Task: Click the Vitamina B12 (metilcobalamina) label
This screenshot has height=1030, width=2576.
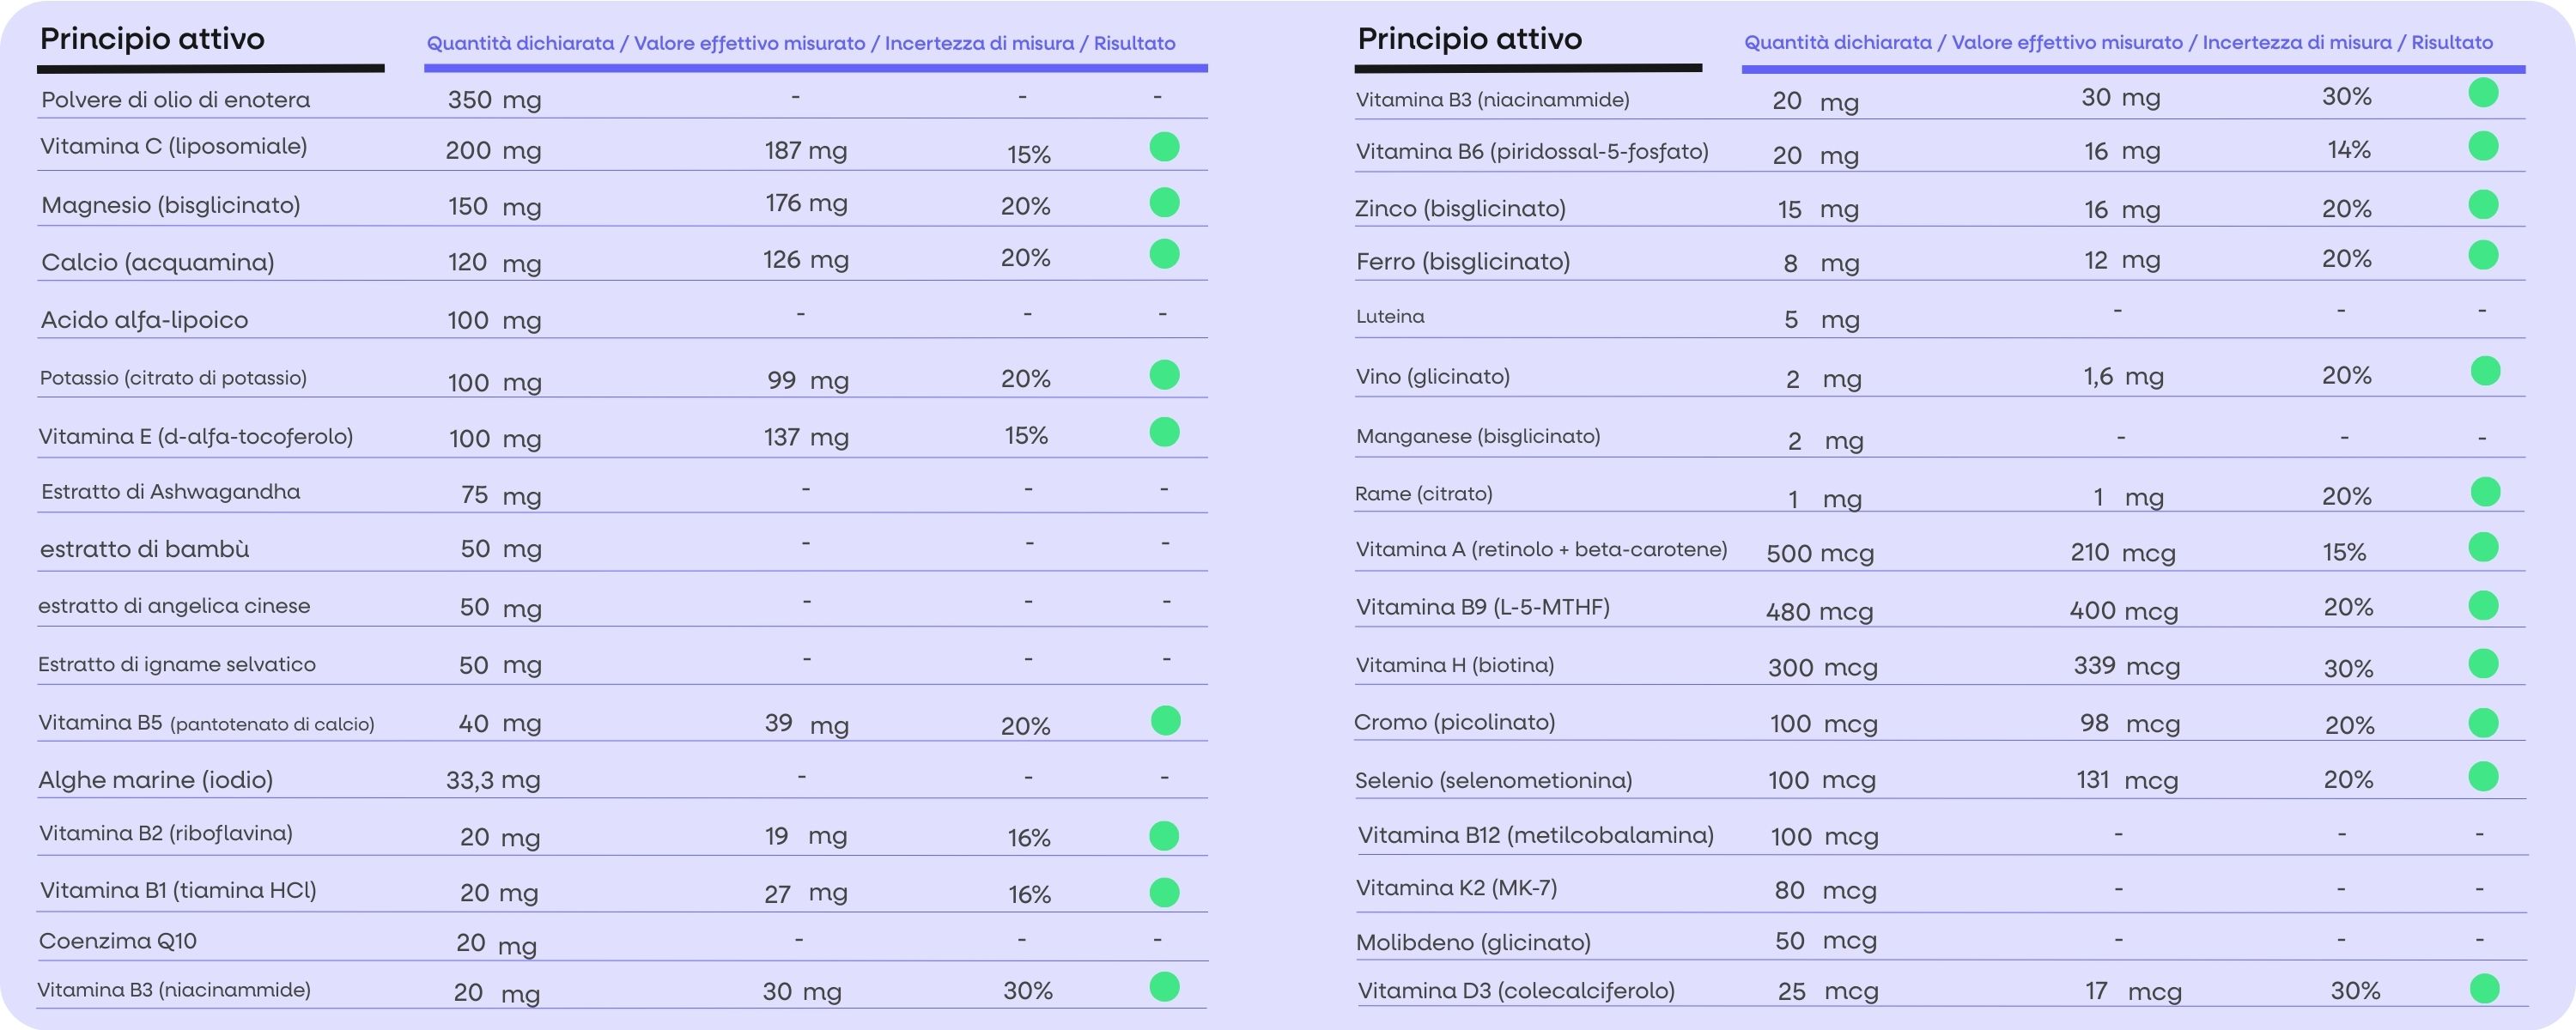Action: coord(1535,835)
